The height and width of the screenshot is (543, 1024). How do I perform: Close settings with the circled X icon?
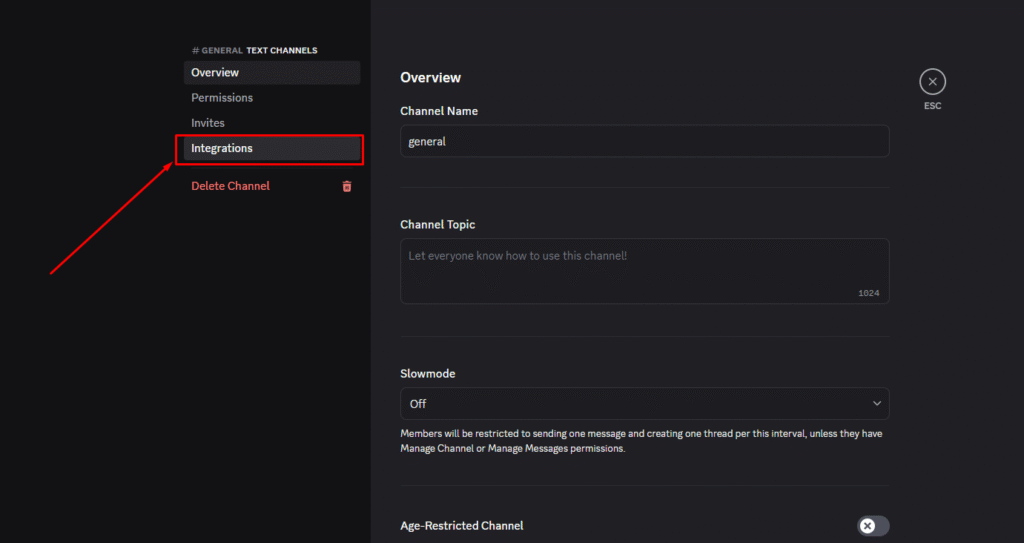(932, 82)
